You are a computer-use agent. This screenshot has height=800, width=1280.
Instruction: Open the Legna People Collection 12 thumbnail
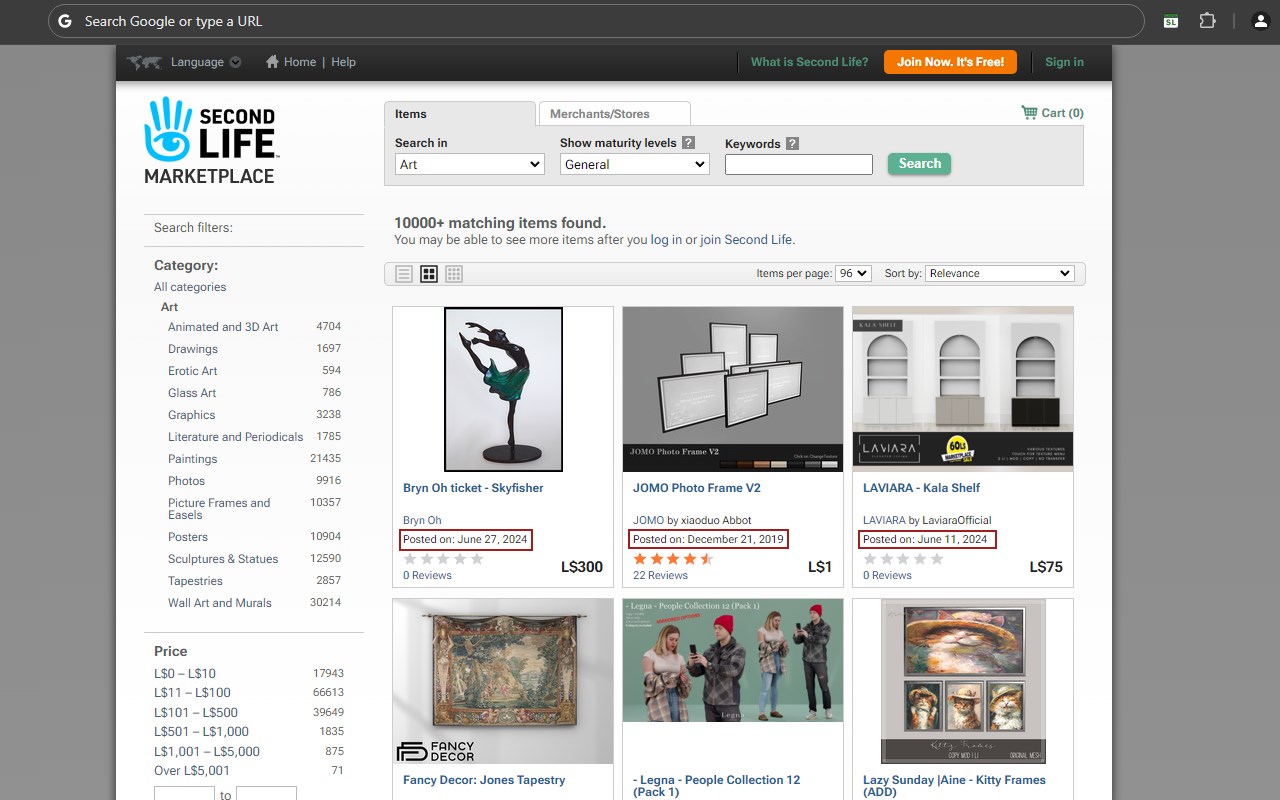[x=733, y=660]
